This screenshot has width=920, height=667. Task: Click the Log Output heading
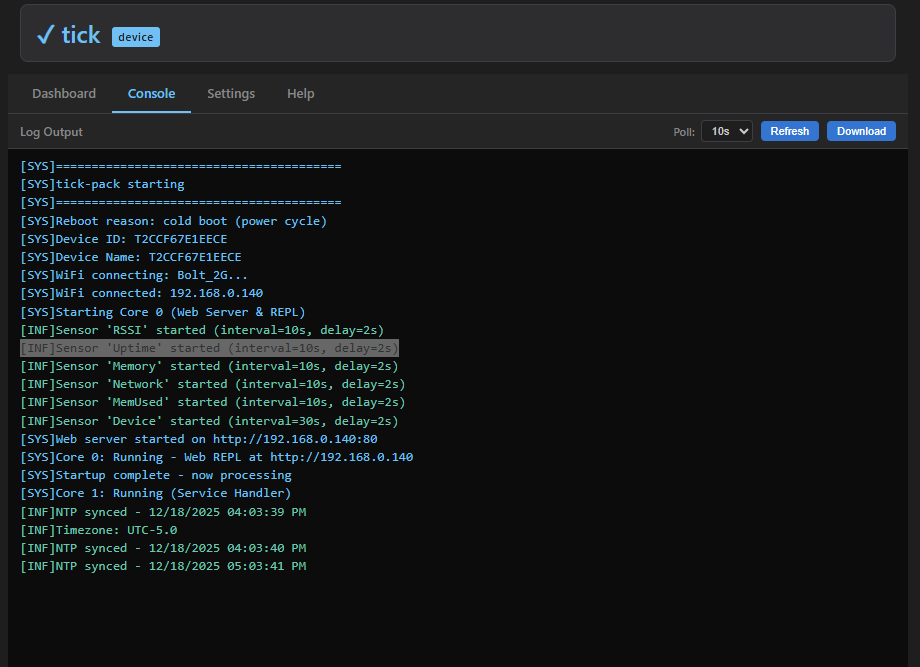(x=51, y=132)
